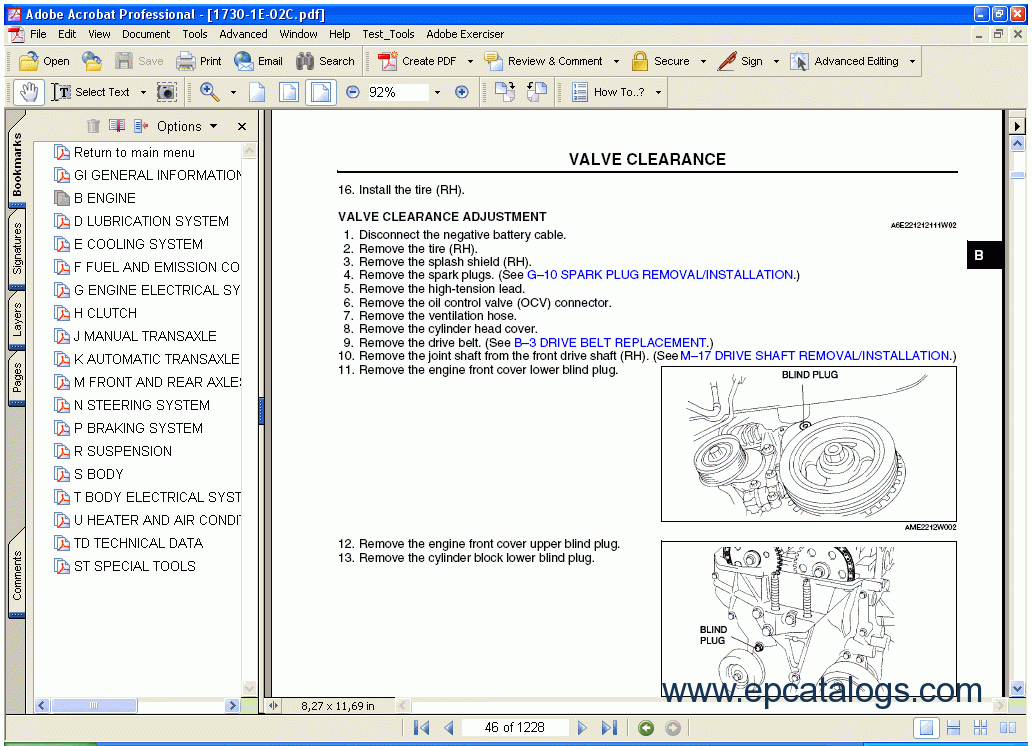Open the Advanced Editing dropdown arrow
Image resolution: width=1032 pixels, height=746 pixels.
pos(912,61)
